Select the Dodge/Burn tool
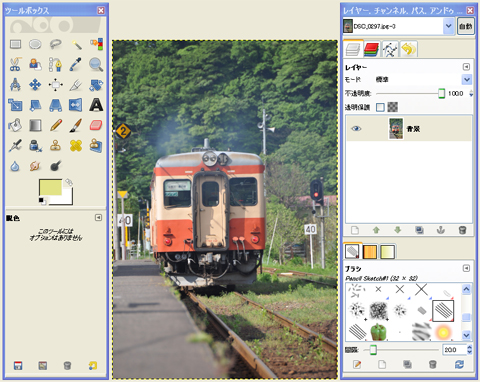 coord(56,165)
